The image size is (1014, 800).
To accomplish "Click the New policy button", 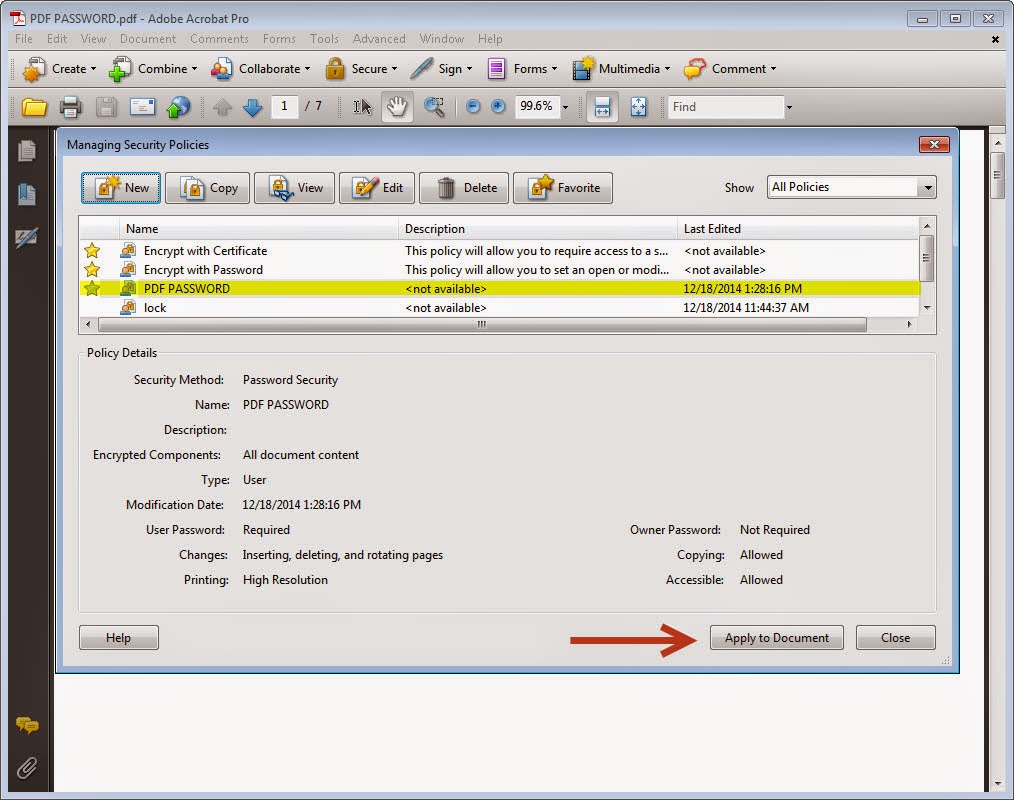I will click(x=121, y=188).
